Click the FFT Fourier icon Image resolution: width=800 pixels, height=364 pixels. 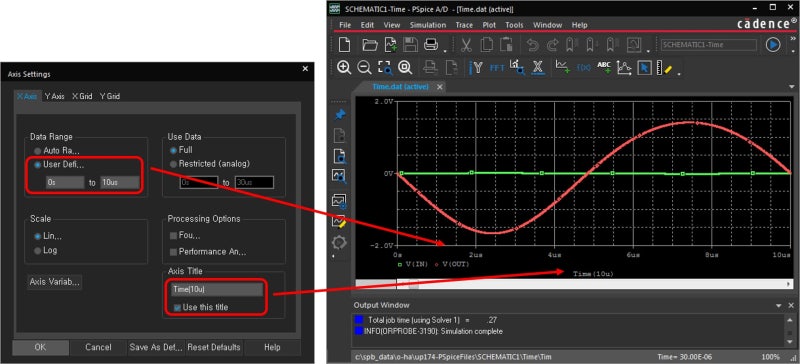(497, 67)
